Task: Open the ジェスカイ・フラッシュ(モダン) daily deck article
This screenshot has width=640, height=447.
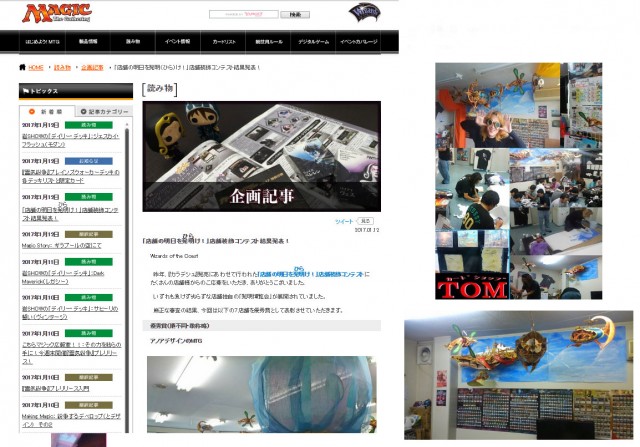Action: pyautogui.click(x=71, y=140)
